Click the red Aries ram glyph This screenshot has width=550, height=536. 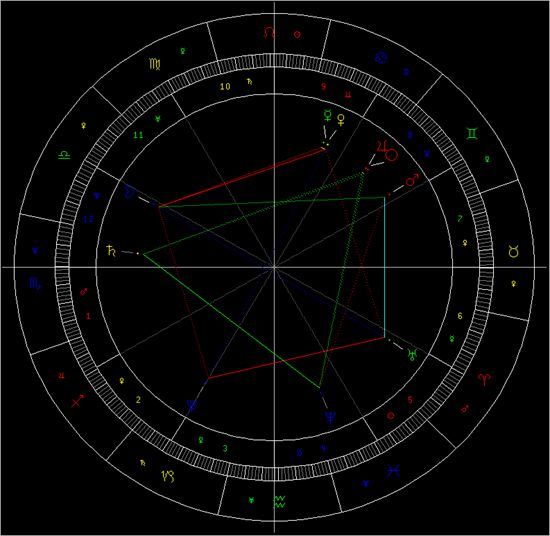click(x=484, y=379)
